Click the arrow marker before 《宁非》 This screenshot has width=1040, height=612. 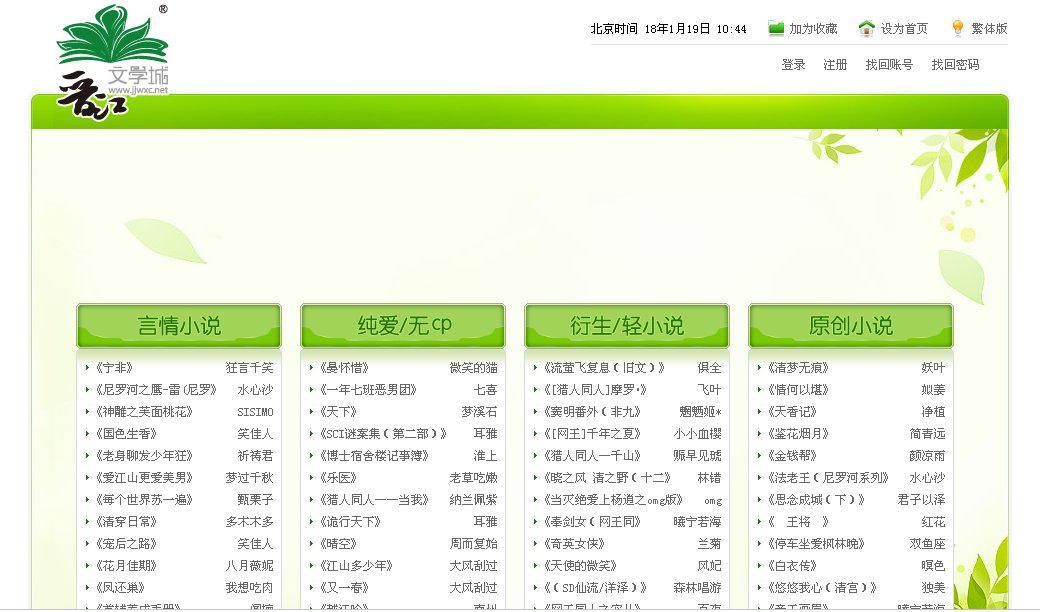pos(87,367)
